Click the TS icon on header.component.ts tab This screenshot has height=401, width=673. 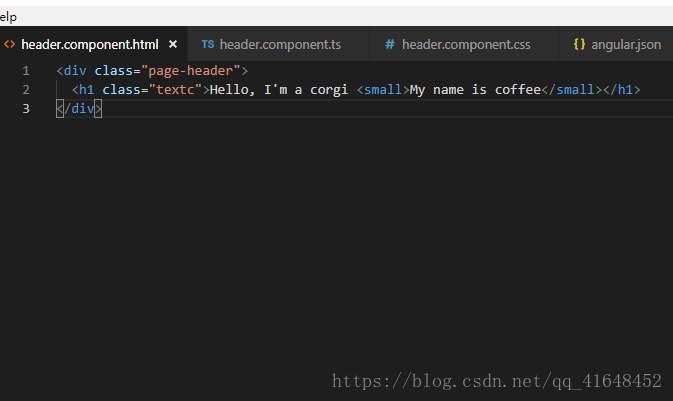coord(208,44)
